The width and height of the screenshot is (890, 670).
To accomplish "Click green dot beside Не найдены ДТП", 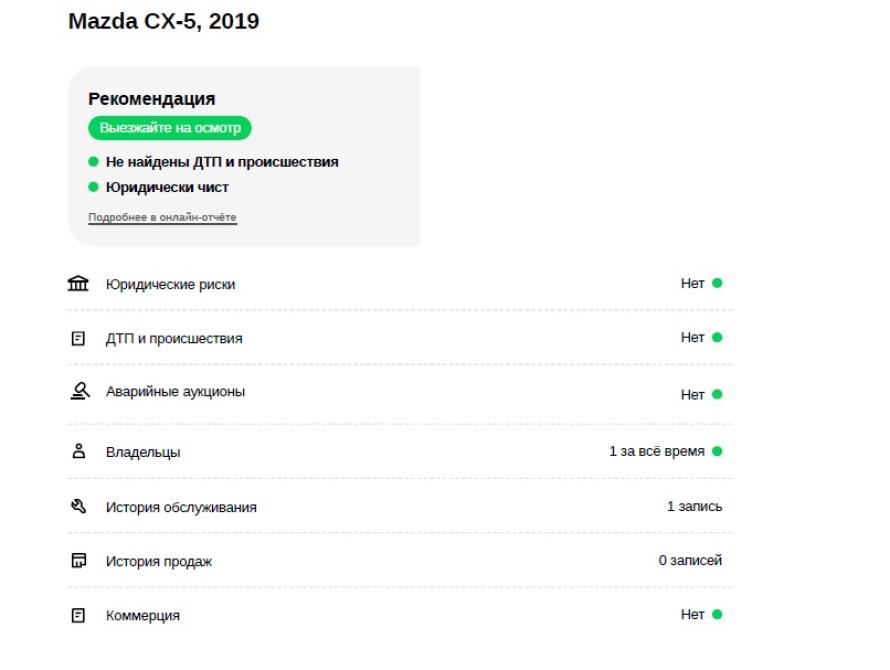I will pyautogui.click(x=94, y=162).
